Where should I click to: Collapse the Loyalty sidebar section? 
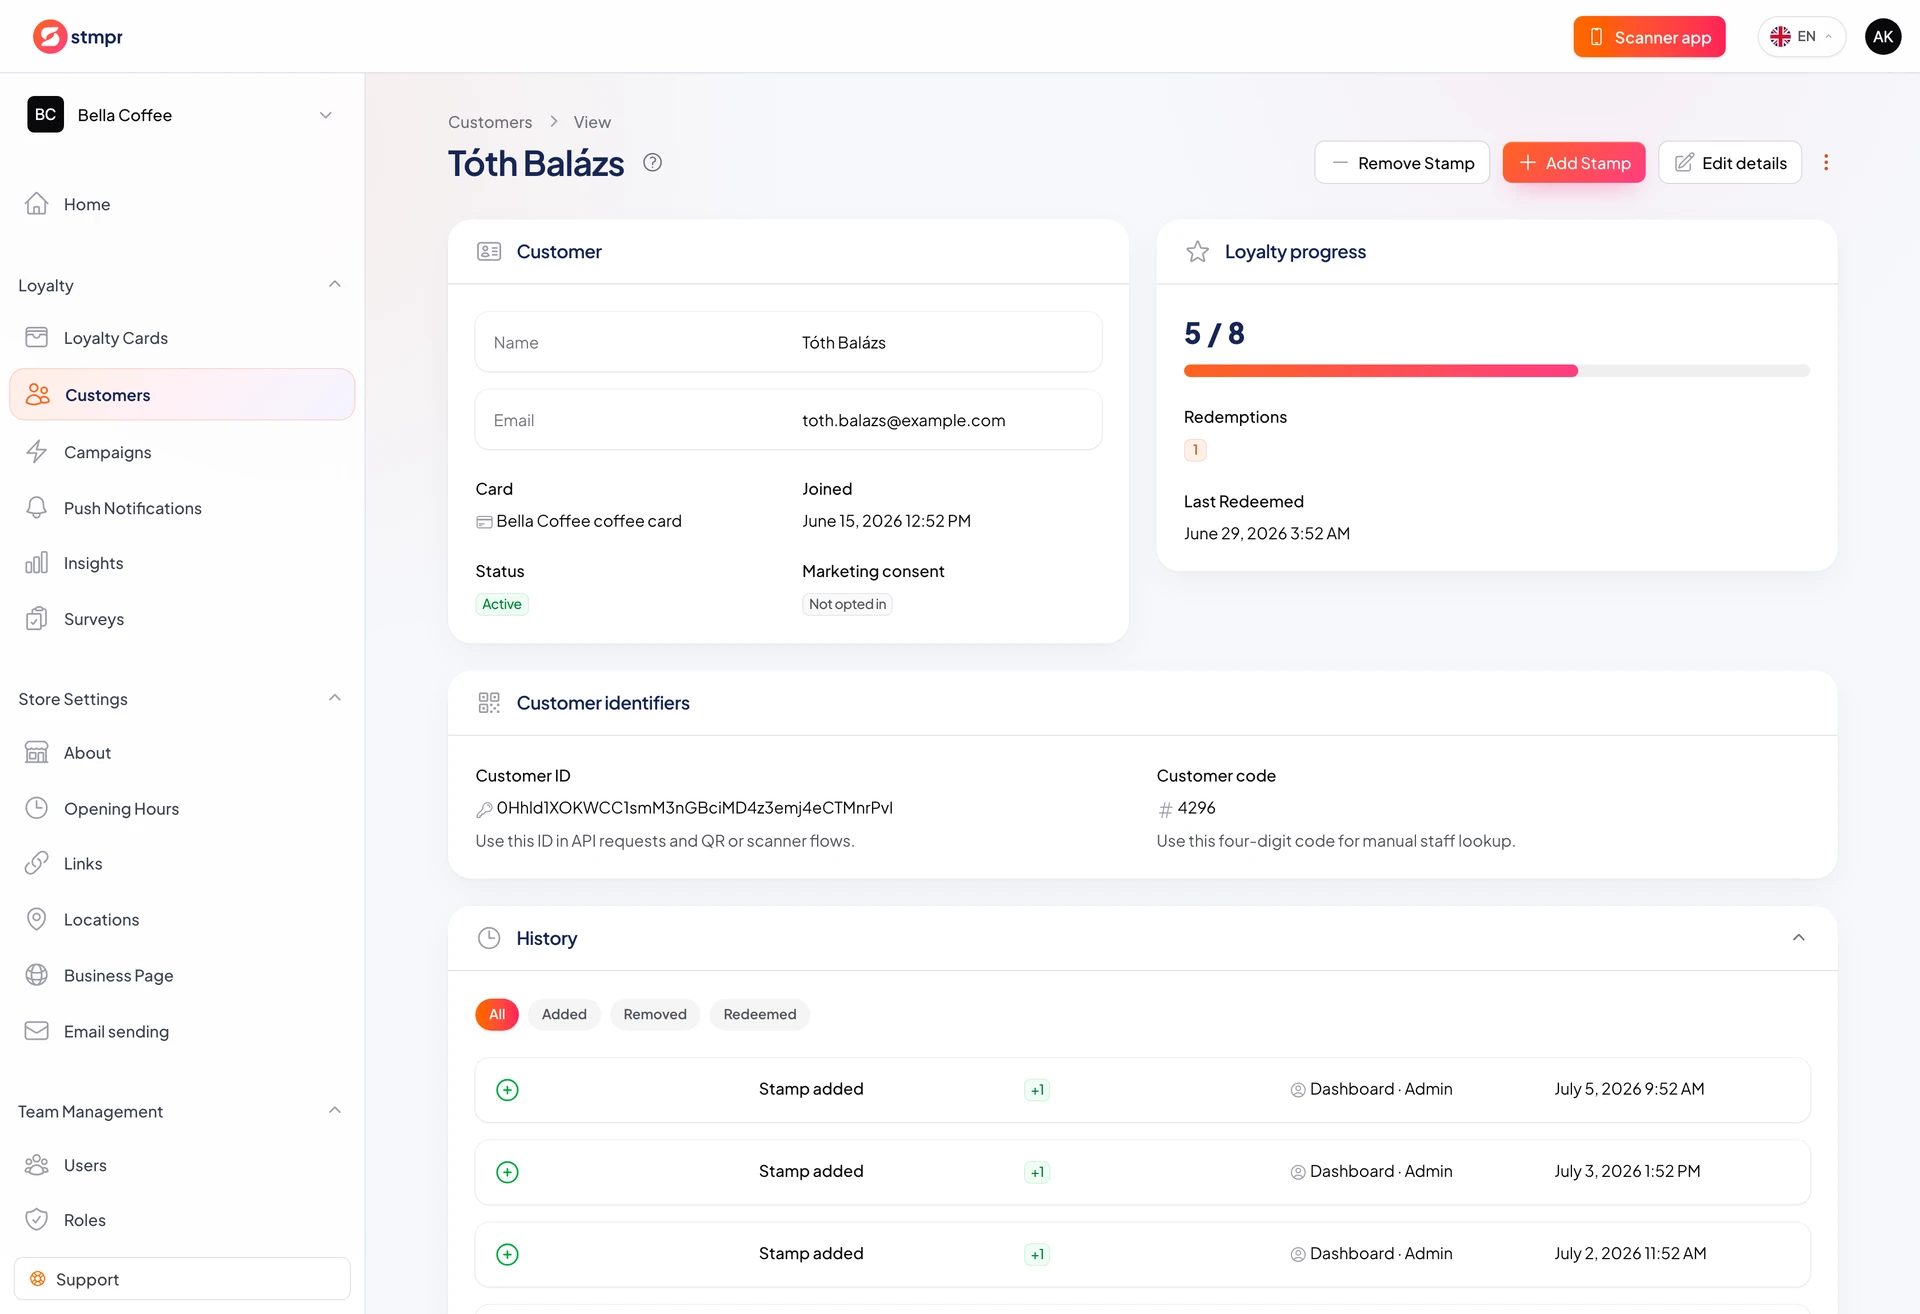pyautogui.click(x=335, y=285)
